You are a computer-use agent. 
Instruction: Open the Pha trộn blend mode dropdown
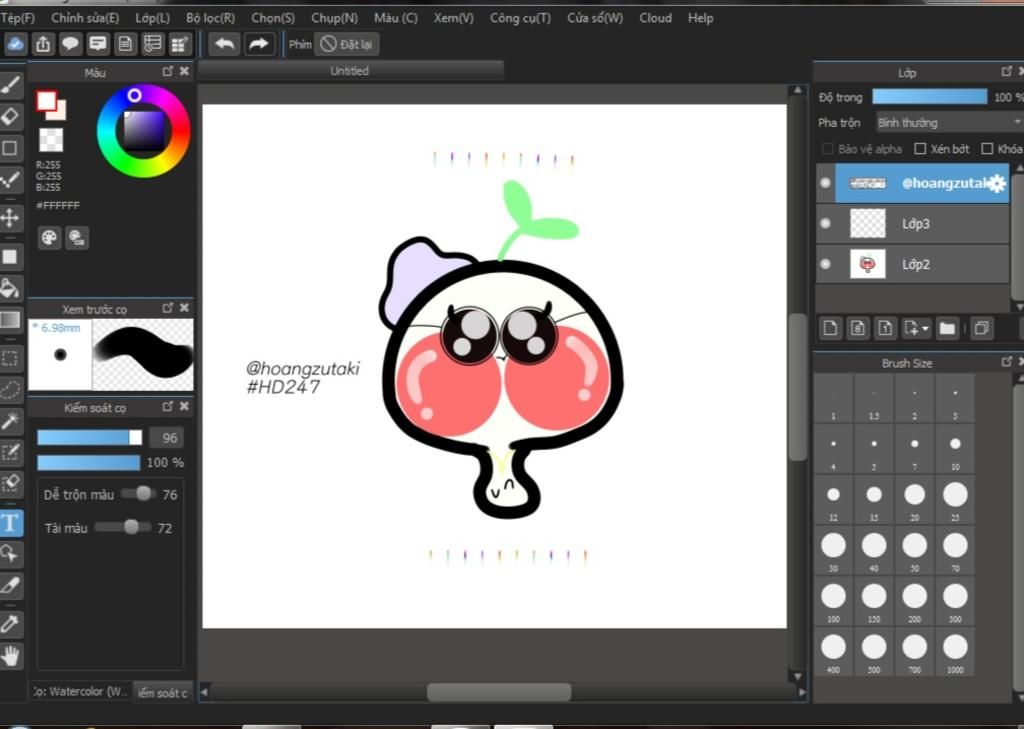[x=948, y=122]
